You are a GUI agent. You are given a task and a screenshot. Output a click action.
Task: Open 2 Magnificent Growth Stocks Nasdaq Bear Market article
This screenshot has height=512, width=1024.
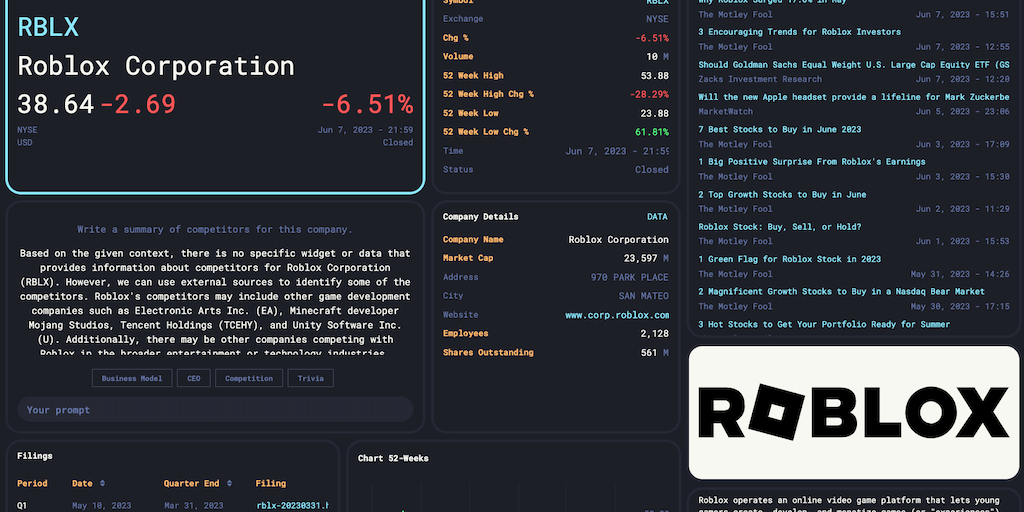point(841,292)
